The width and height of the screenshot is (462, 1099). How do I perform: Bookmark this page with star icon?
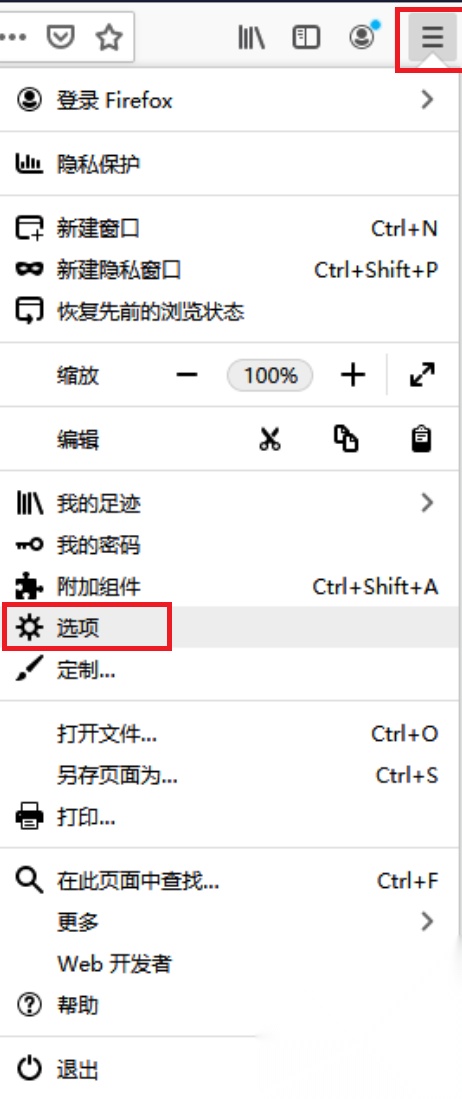(109, 36)
